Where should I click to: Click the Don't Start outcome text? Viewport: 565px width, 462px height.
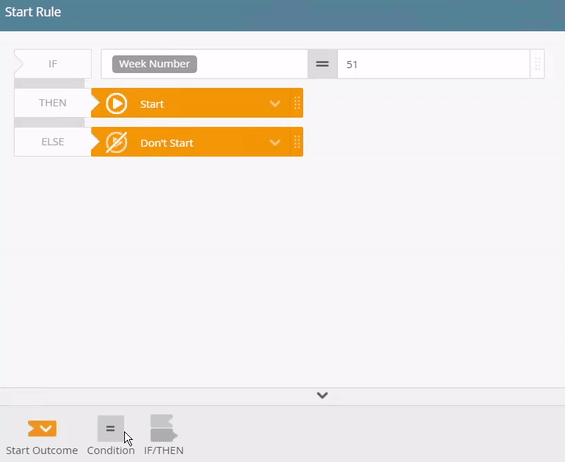coord(167,143)
